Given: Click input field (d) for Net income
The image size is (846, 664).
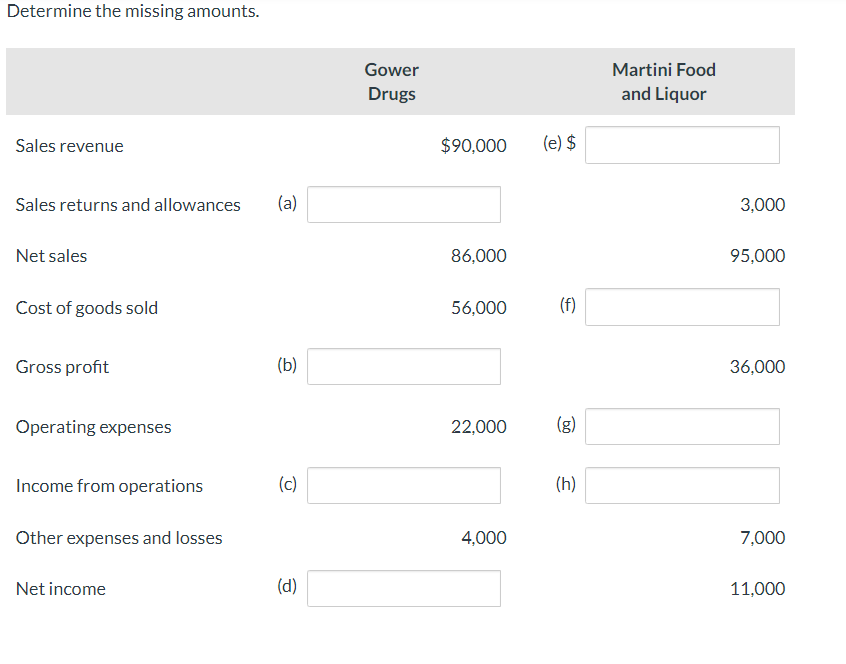Looking at the screenshot, I should click(404, 588).
